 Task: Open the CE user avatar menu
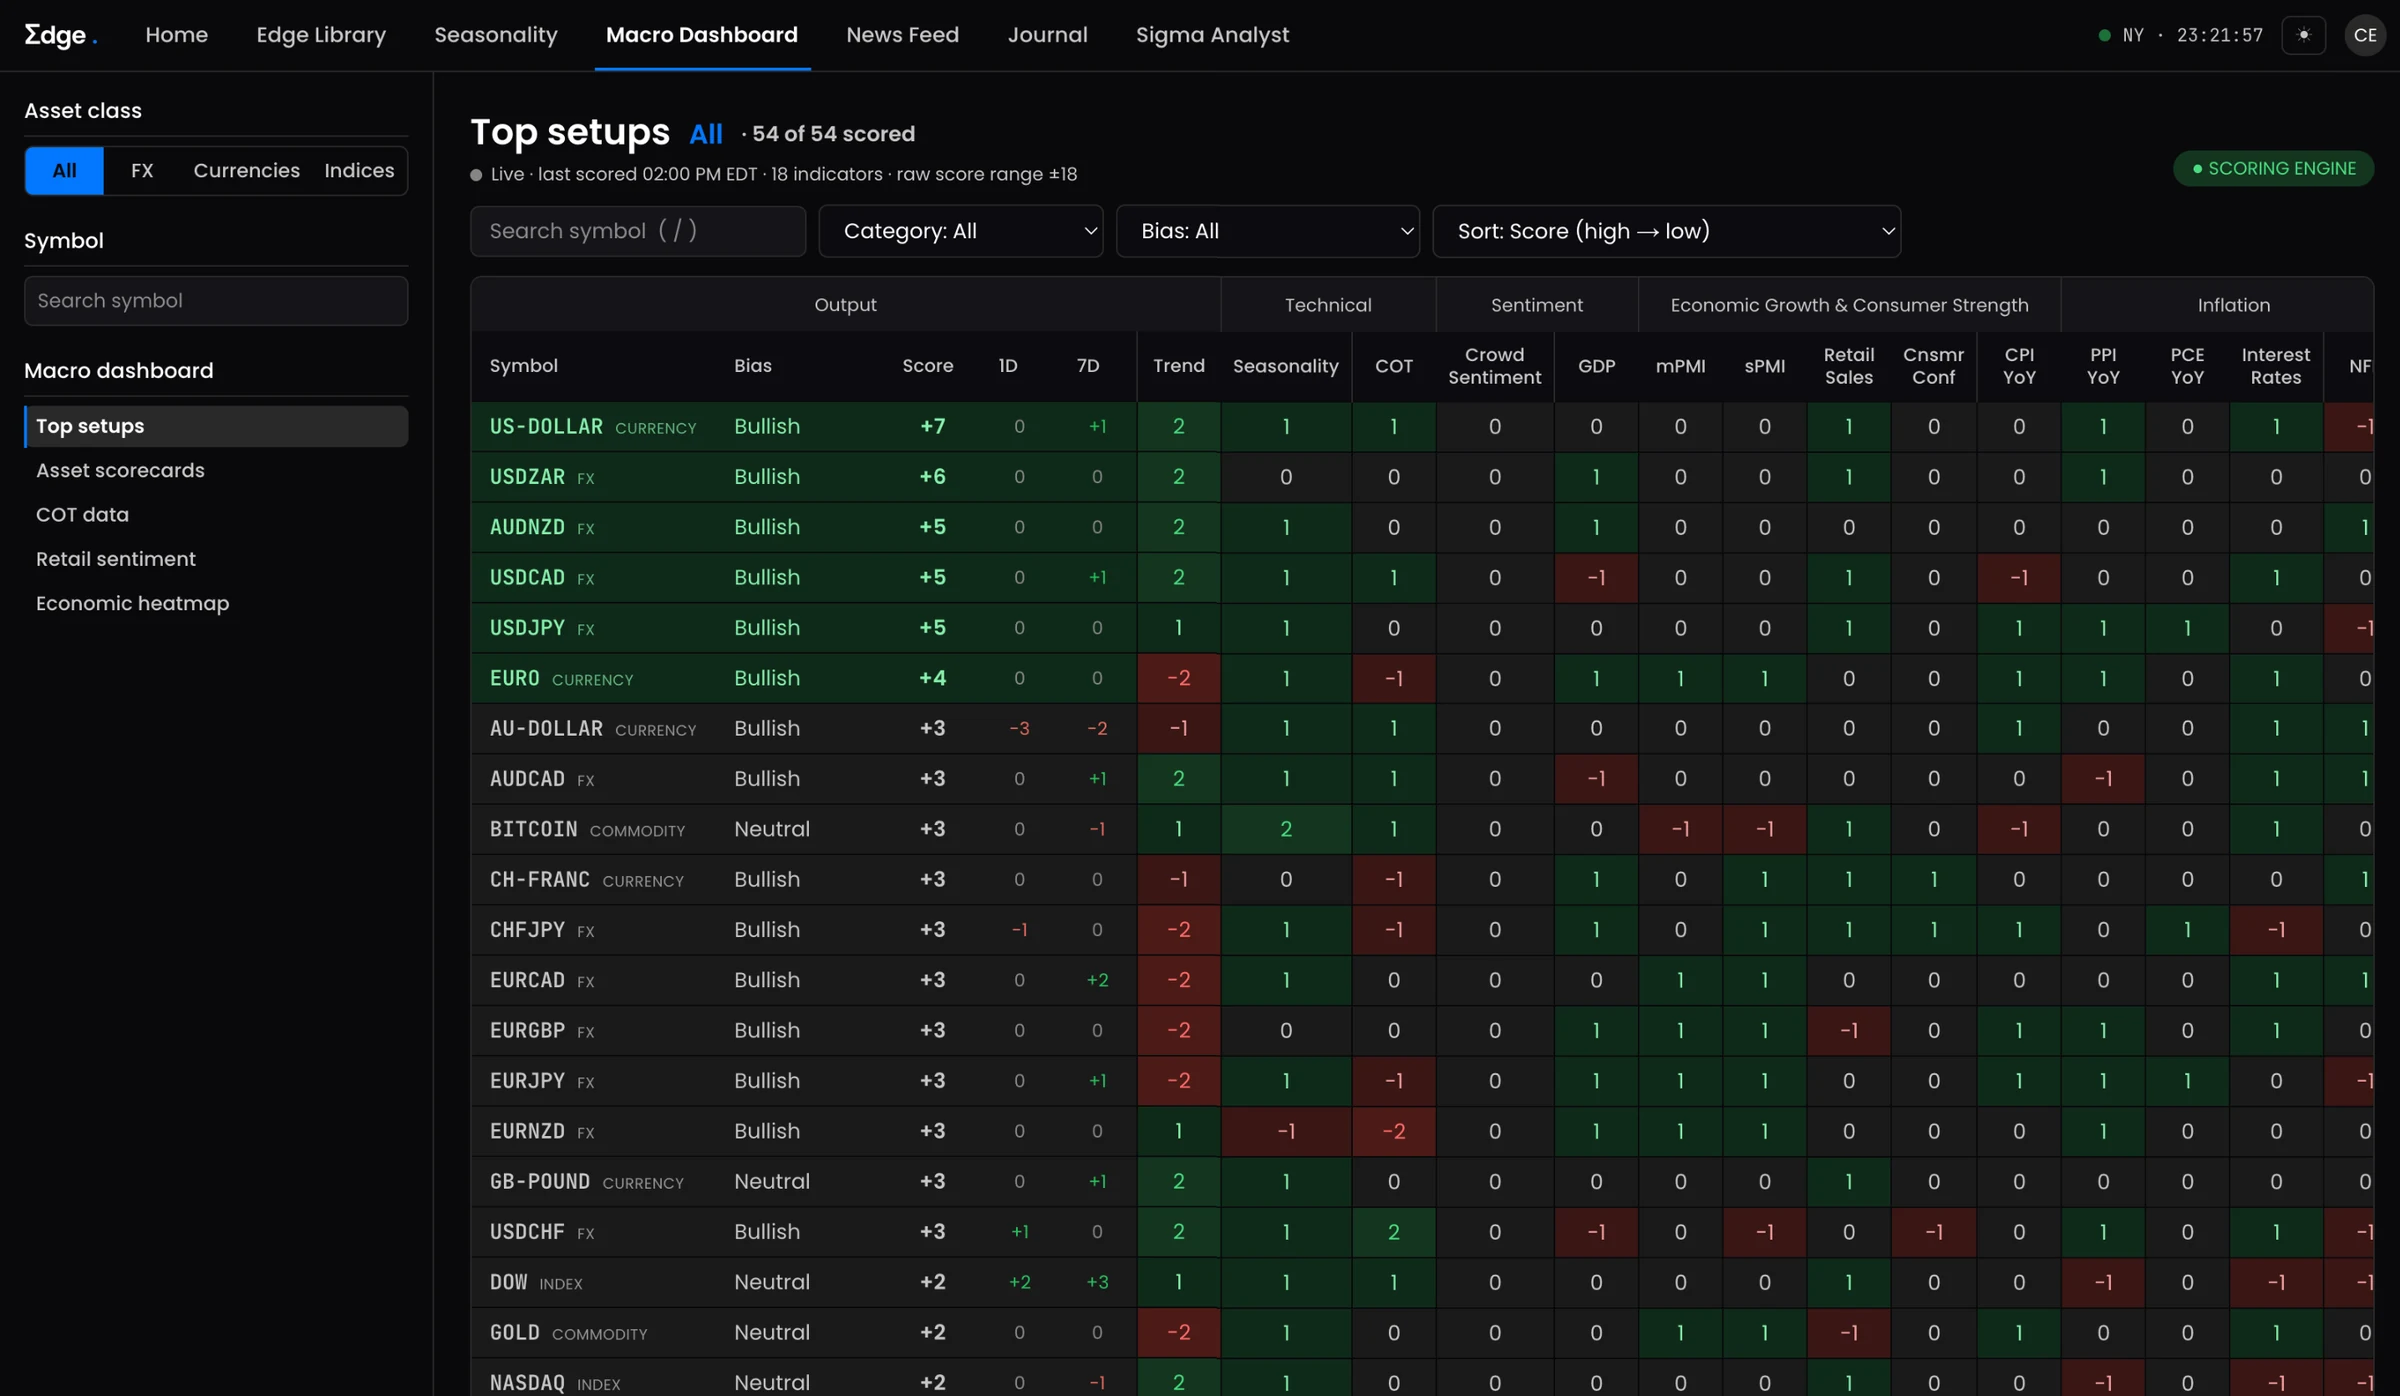pyautogui.click(x=2365, y=35)
